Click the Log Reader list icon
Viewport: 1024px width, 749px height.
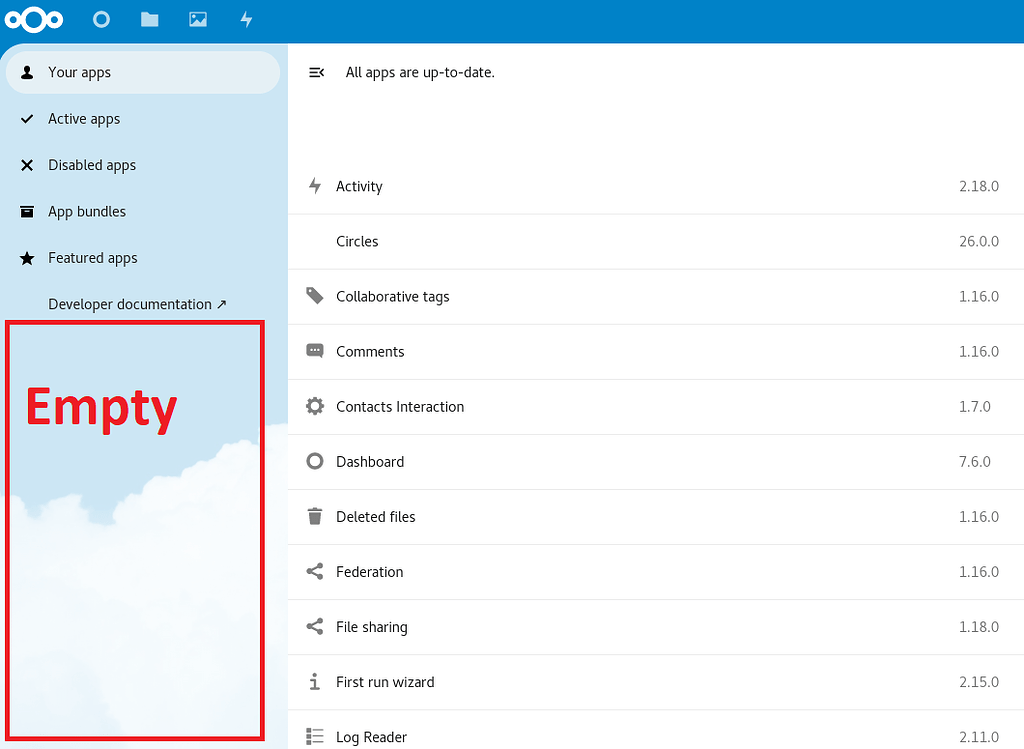coord(314,736)
